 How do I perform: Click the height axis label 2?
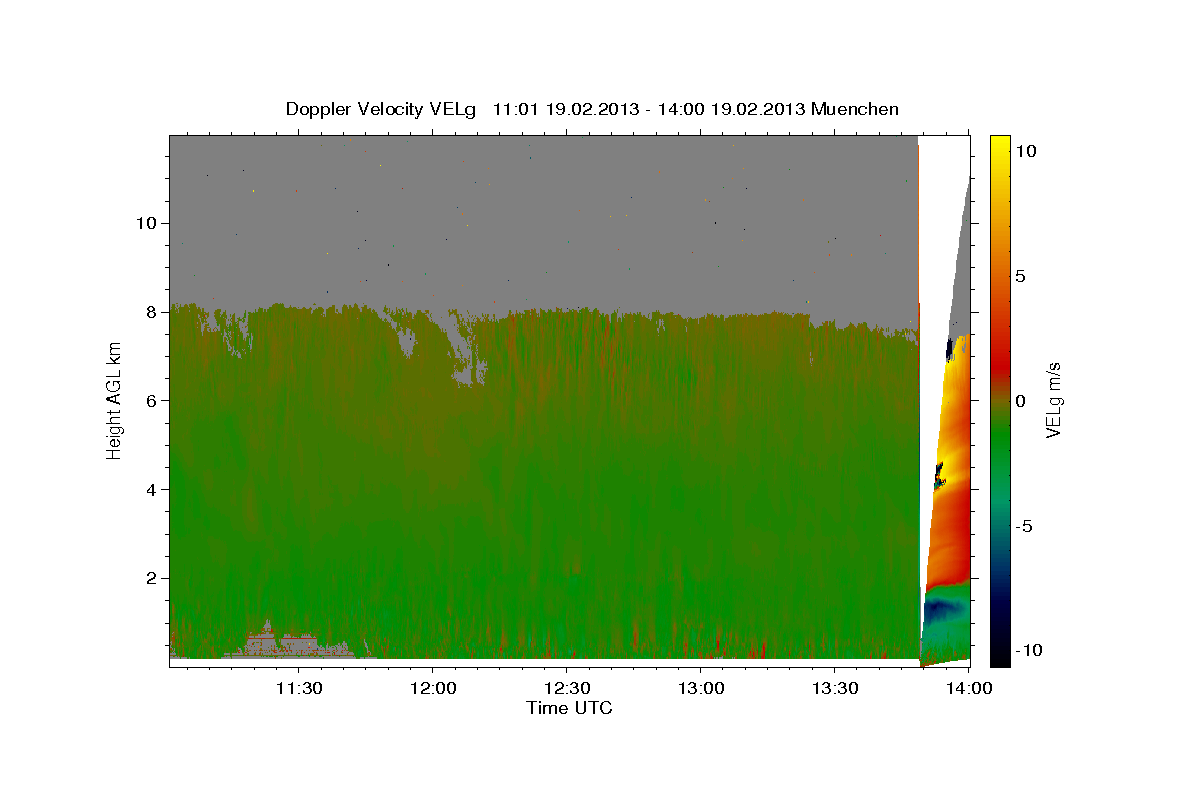click(151, 578)
